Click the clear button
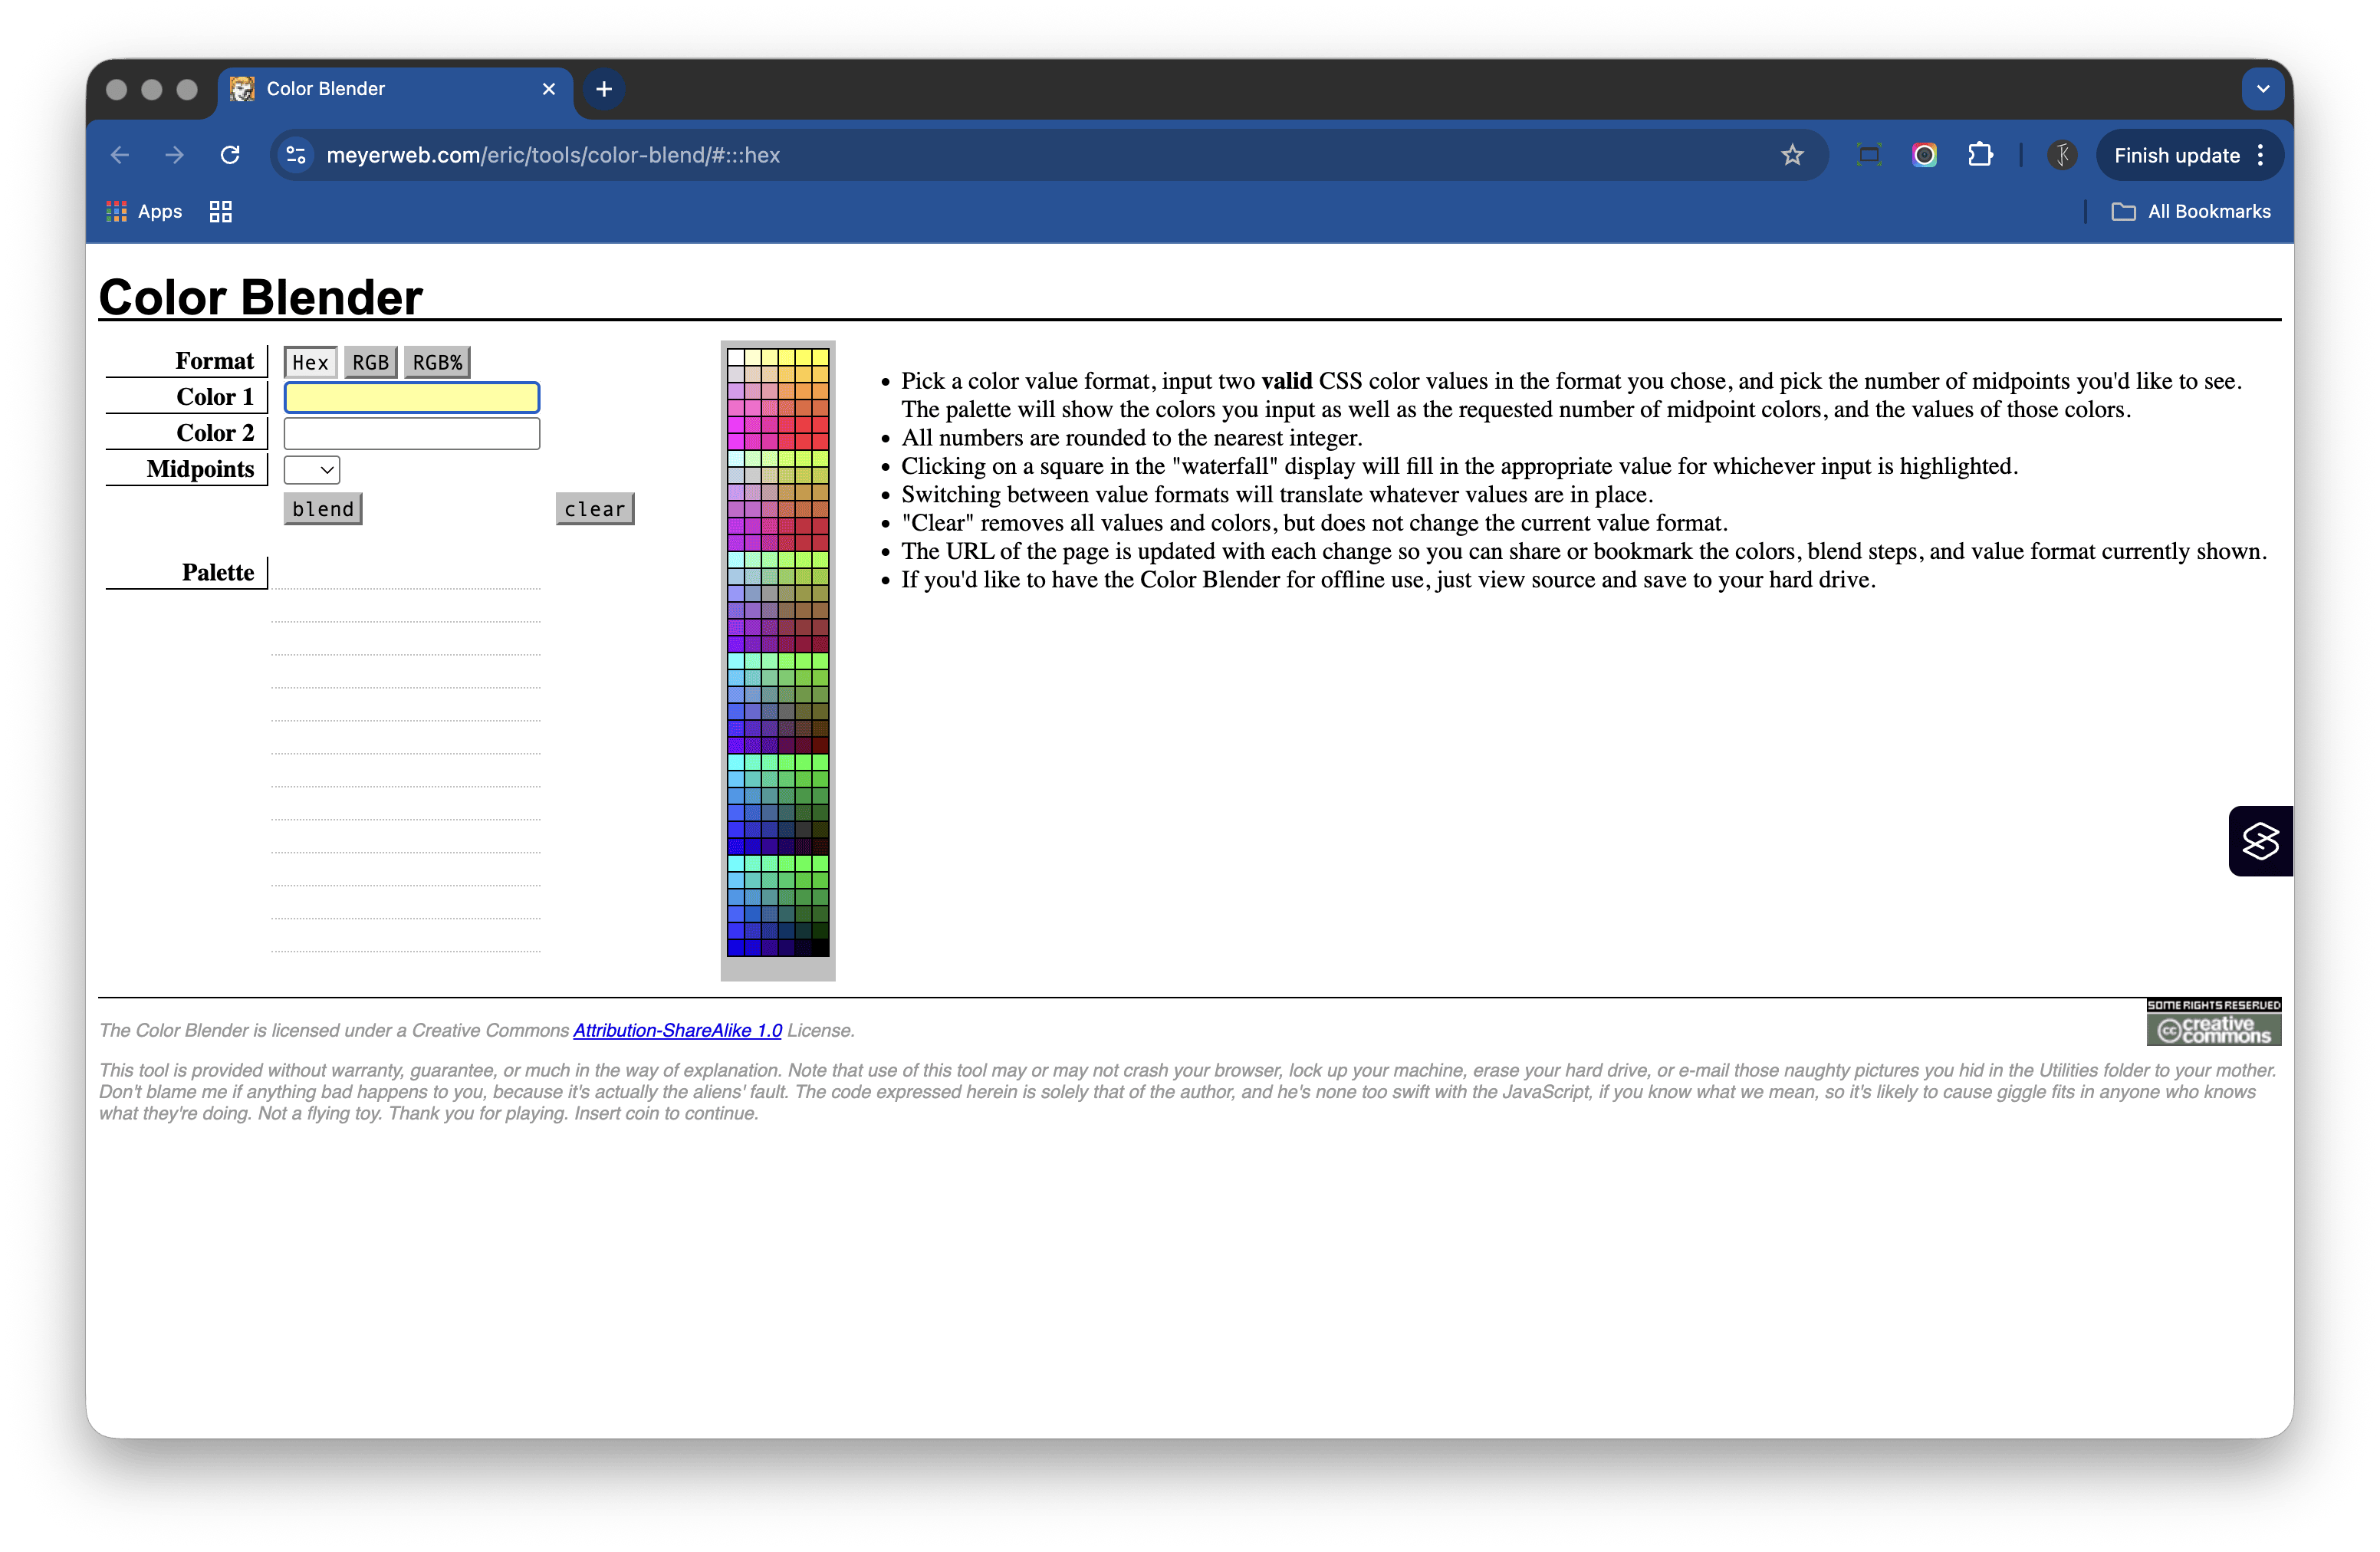 (595, 509)
